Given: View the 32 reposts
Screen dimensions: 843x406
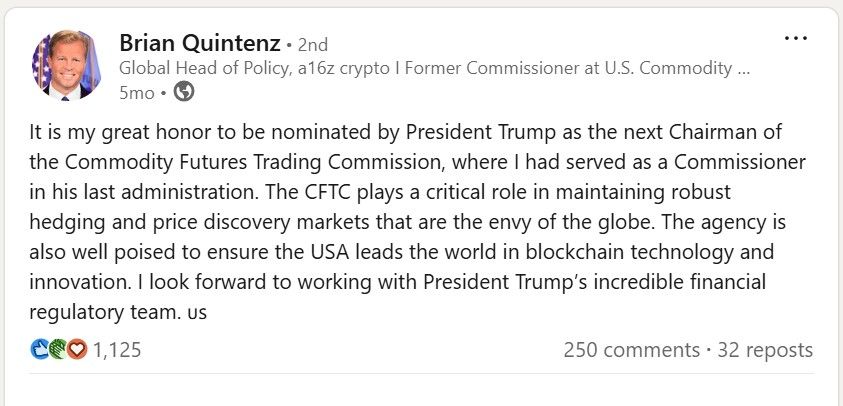Looking at the screenshot, I should (765, 350).
